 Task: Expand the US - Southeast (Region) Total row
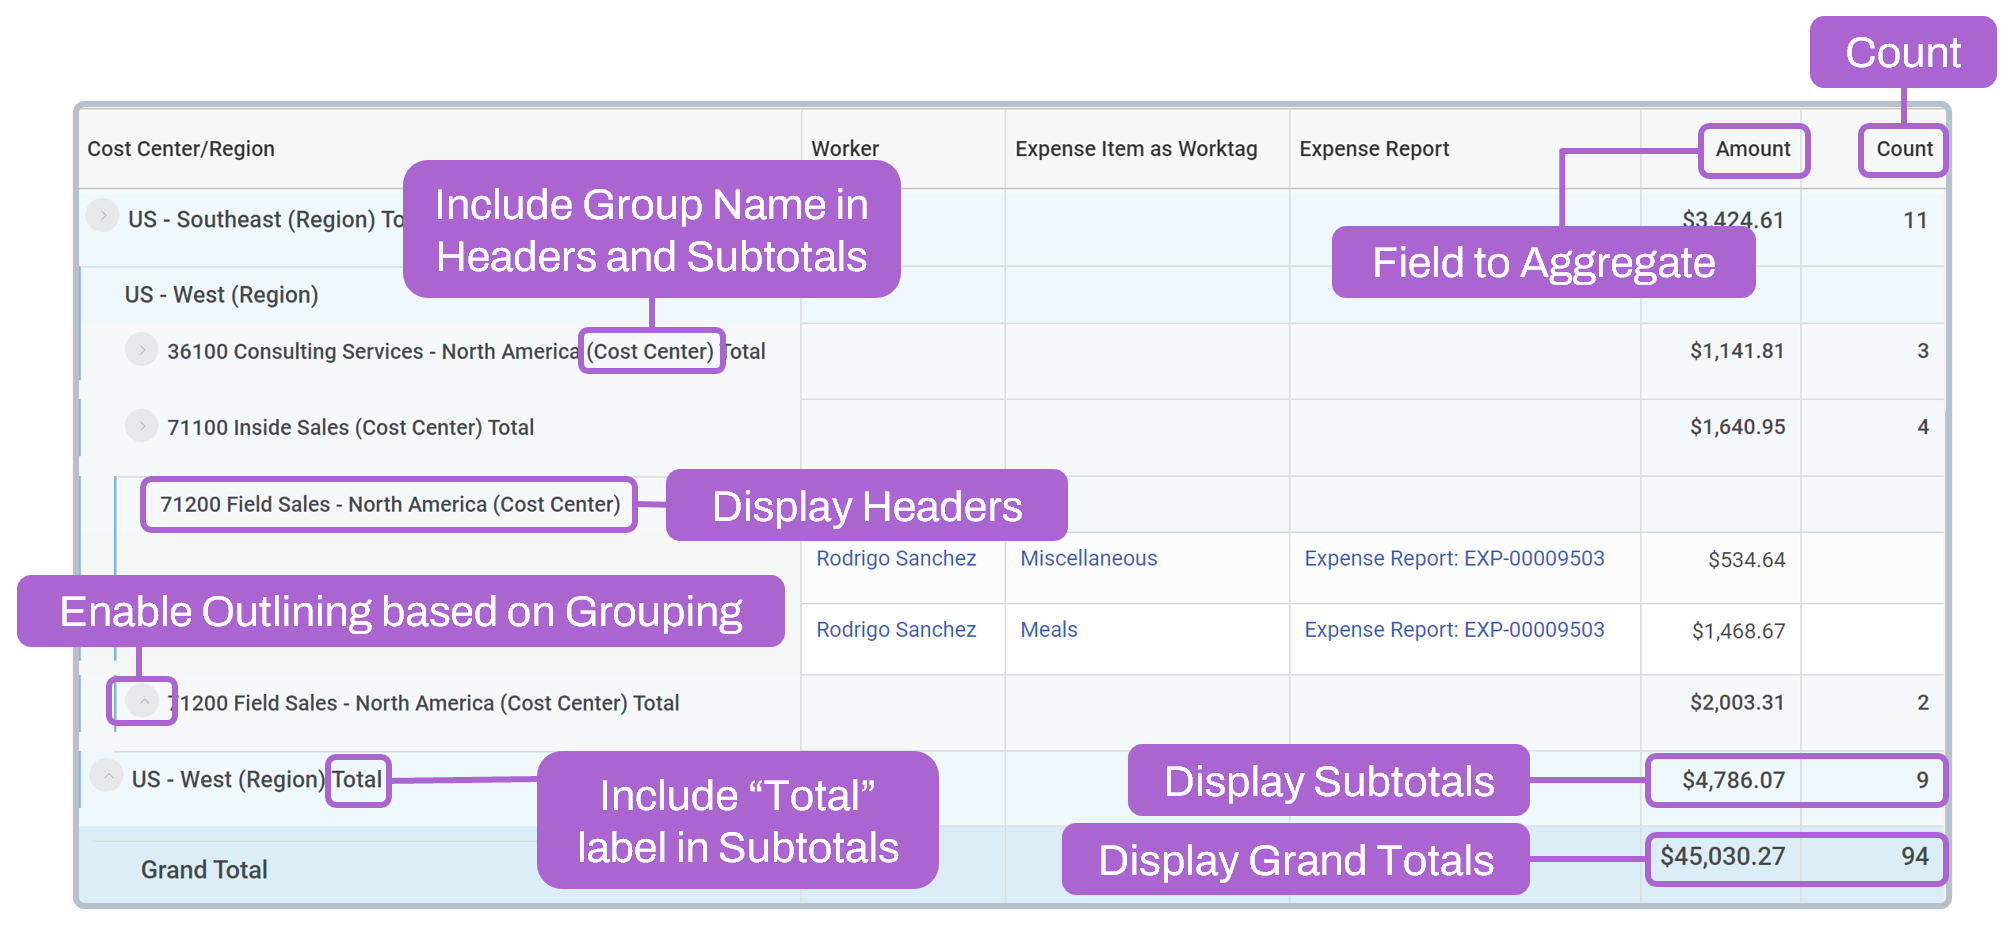pyautogui.click(x=102, y=215)
